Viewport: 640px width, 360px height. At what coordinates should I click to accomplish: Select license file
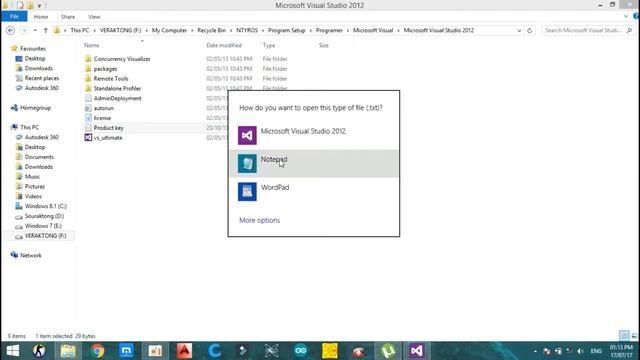102,118
